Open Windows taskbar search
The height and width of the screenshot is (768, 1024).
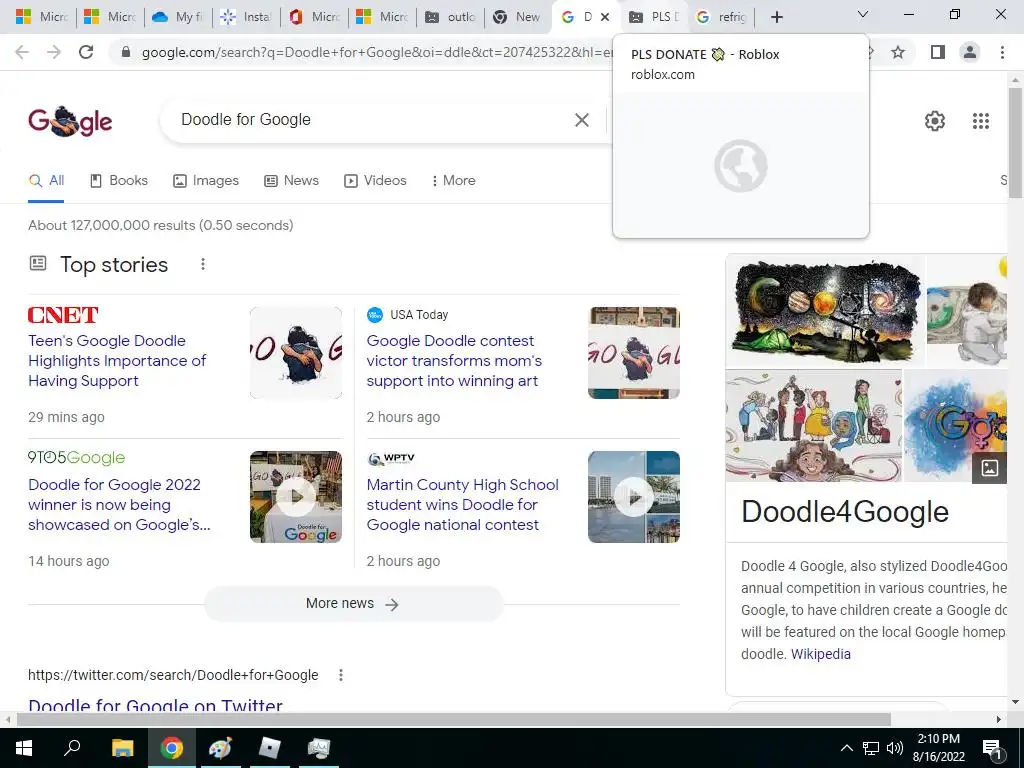(x=72, y=748)
